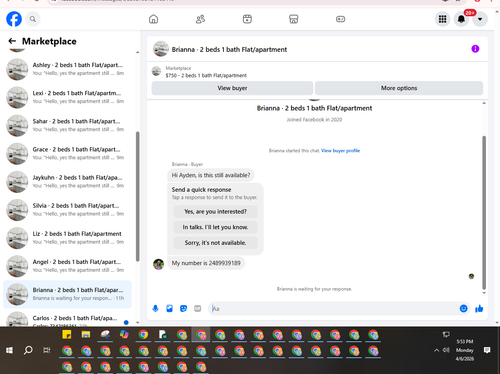Click the sender avatar beside phone number message

tap(158, 264)
